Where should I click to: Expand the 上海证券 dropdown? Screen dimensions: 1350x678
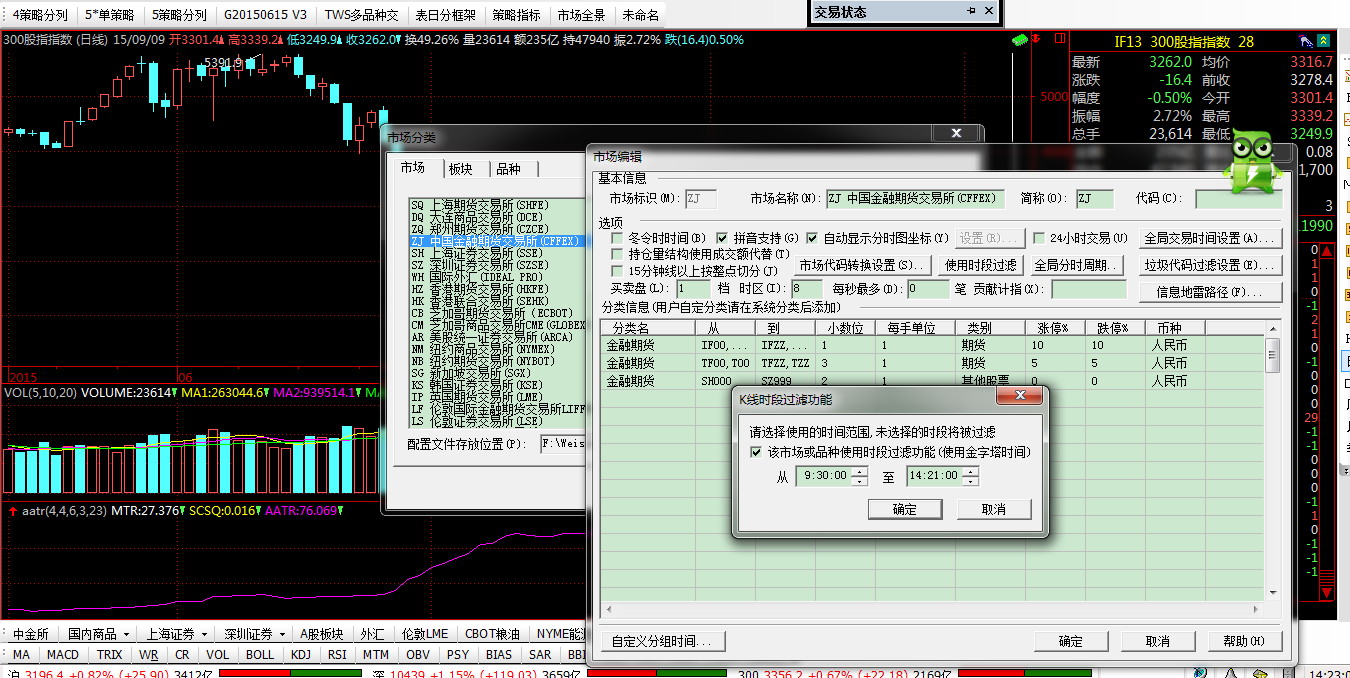pos(204,634)
